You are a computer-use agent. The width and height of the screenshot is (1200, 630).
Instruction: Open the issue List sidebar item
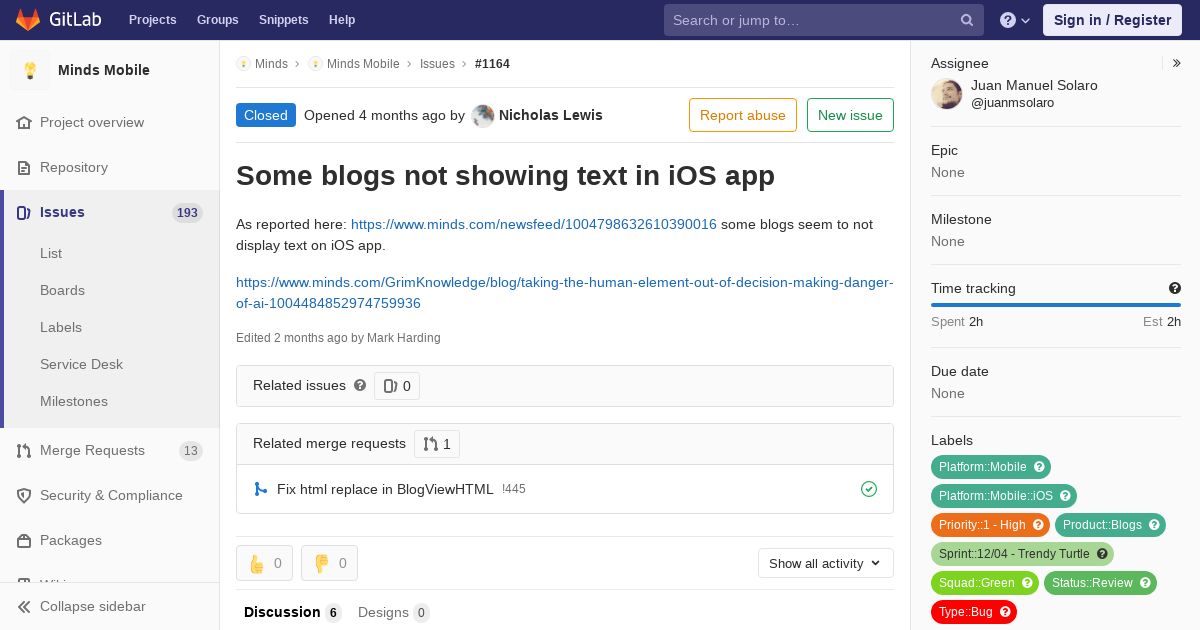[51, 253]
